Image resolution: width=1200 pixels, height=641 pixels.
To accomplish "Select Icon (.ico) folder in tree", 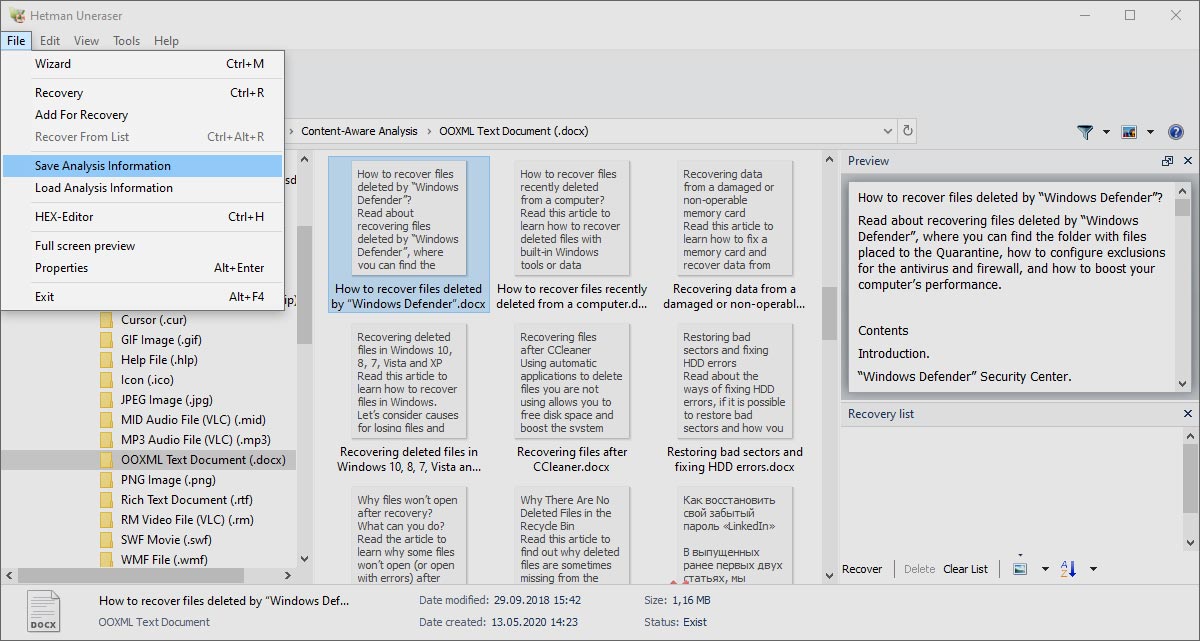I will (146, 380).
